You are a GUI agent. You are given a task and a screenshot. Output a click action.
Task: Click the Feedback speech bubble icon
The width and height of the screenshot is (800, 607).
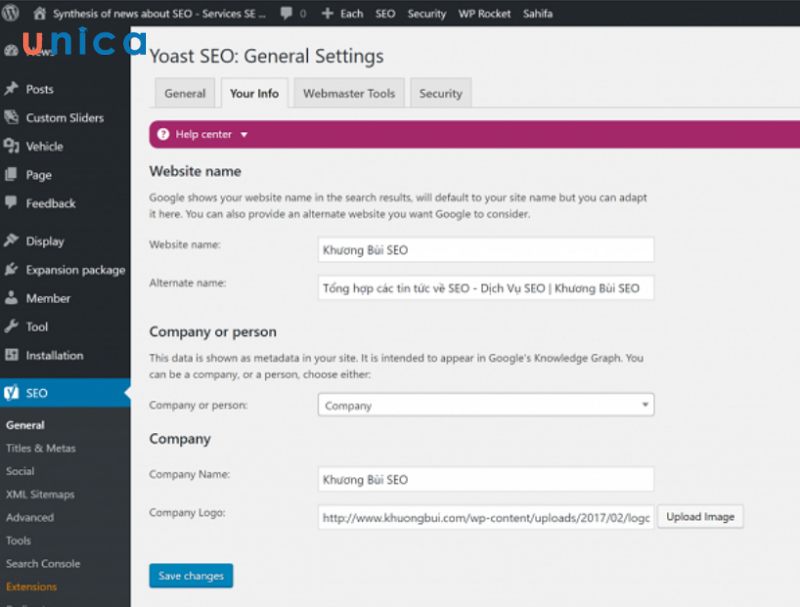(x=11, y=203)
